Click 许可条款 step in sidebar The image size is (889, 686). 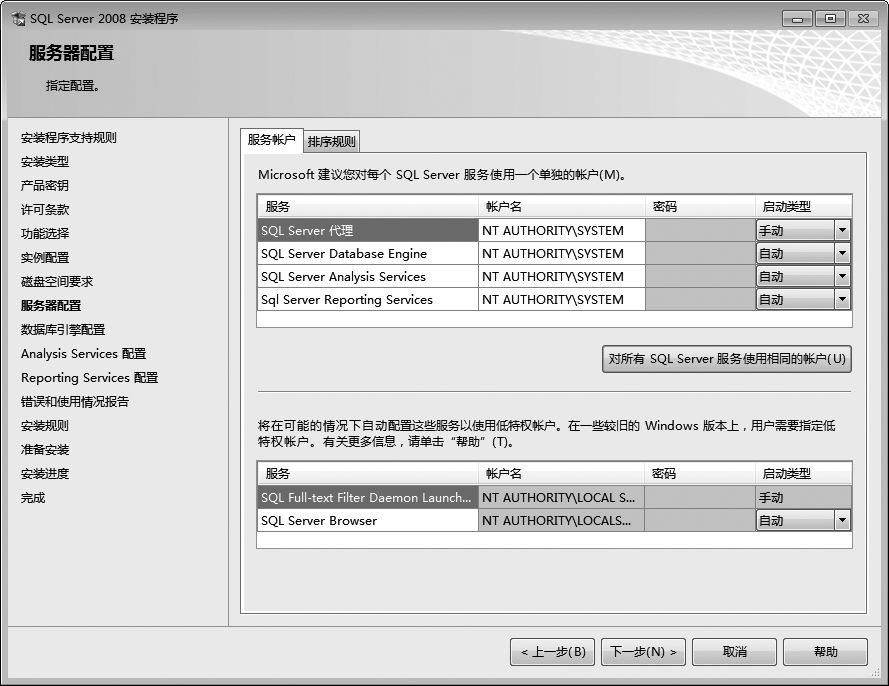pos(45,210)
